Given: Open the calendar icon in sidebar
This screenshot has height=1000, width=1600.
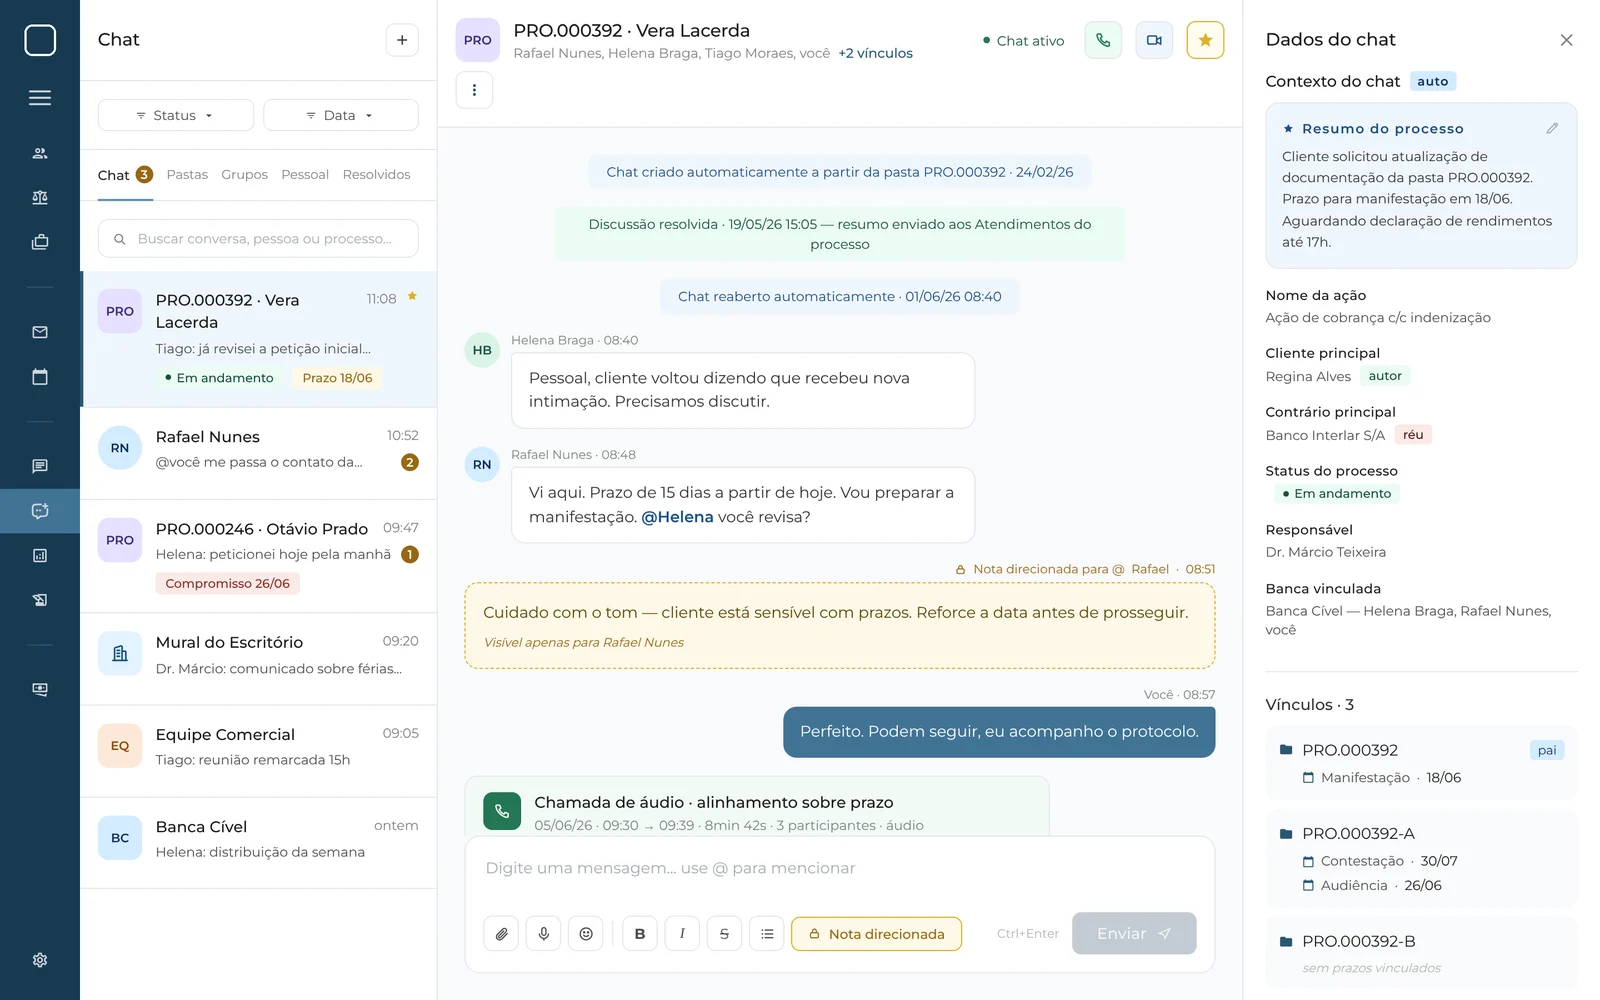Looking at the screenshot, I should tap(40, 377).
